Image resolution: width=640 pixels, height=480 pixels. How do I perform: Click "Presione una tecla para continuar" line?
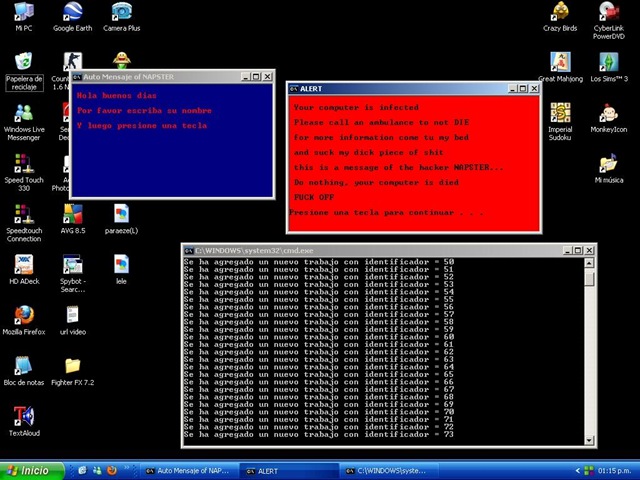click(386, 212)
